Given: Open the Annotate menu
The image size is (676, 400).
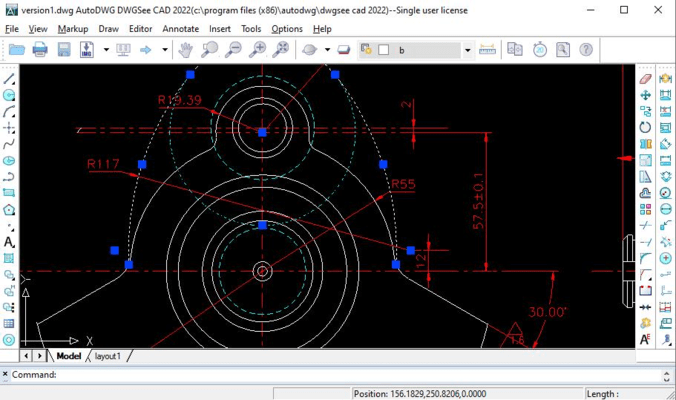Looking at the screenshot, I should point(181,29).
